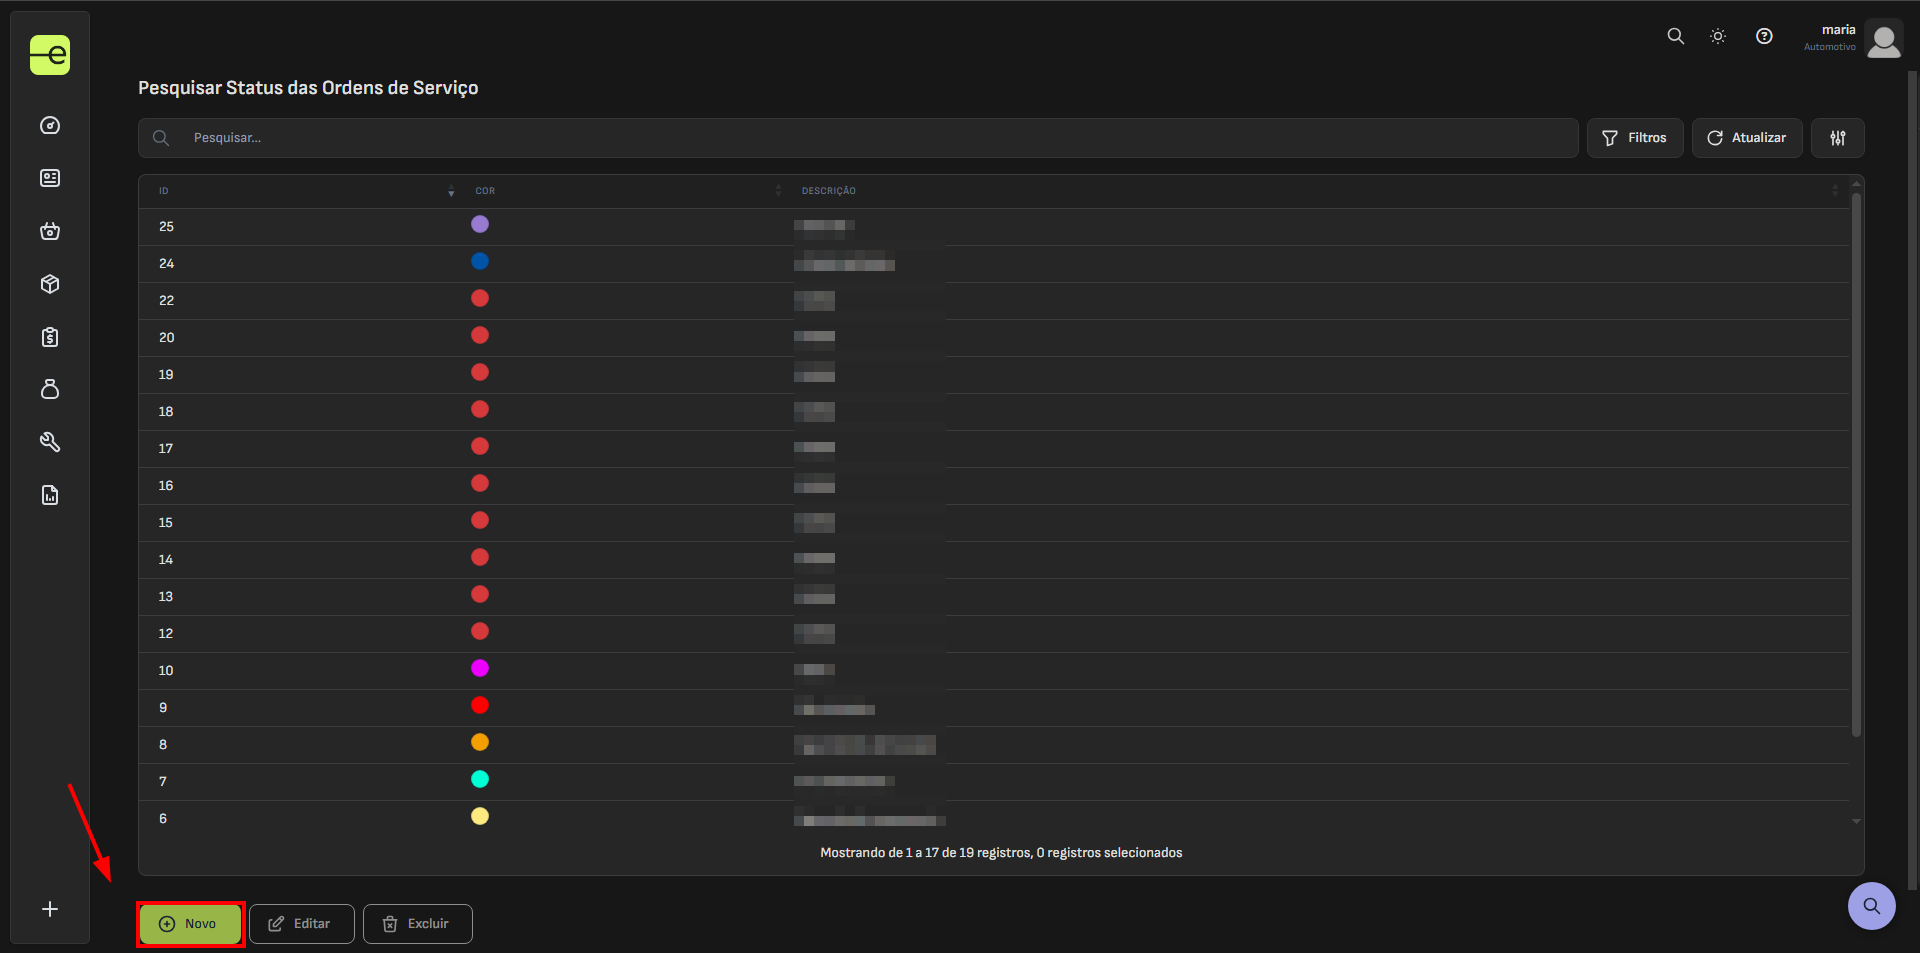Select the row with ID 19
Screen dimensions: 1920x953
tap(994, 375)
